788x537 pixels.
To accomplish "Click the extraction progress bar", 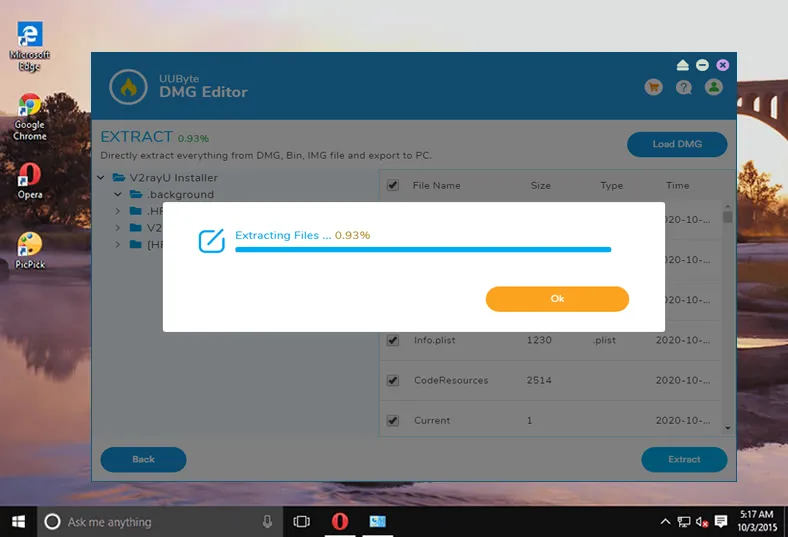I will [x=423, y=249].
